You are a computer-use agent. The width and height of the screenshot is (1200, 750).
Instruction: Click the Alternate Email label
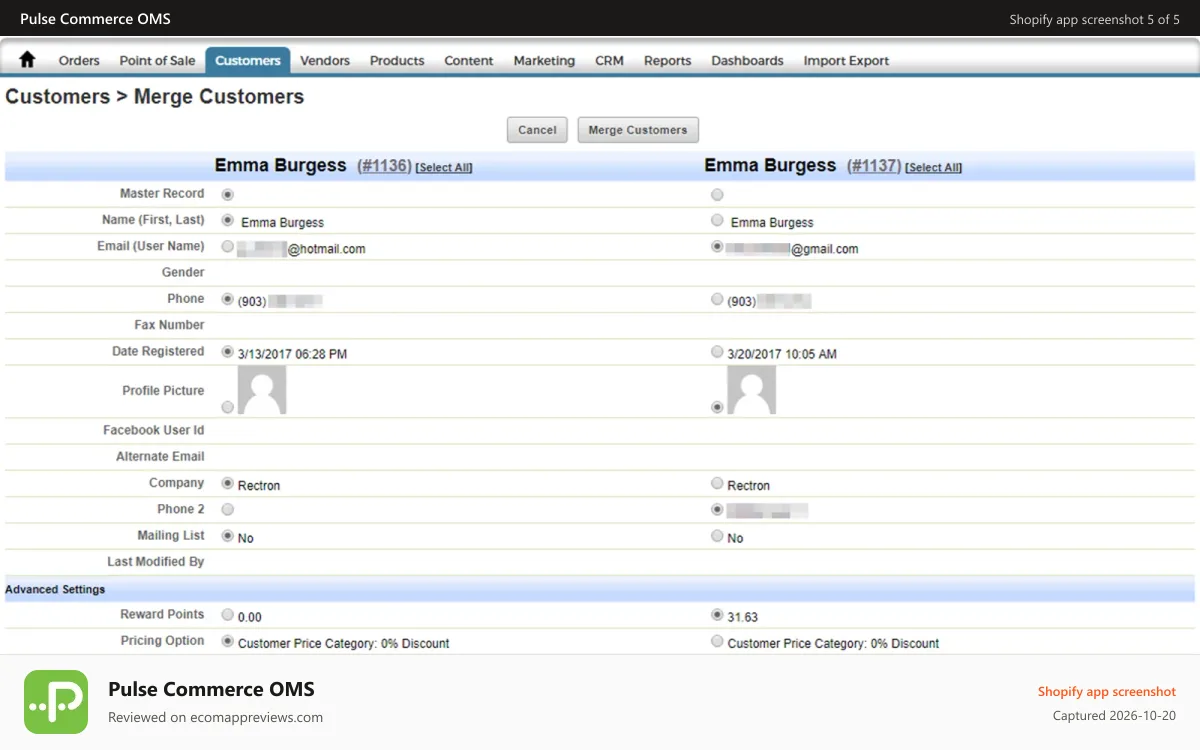click(160, 457)
